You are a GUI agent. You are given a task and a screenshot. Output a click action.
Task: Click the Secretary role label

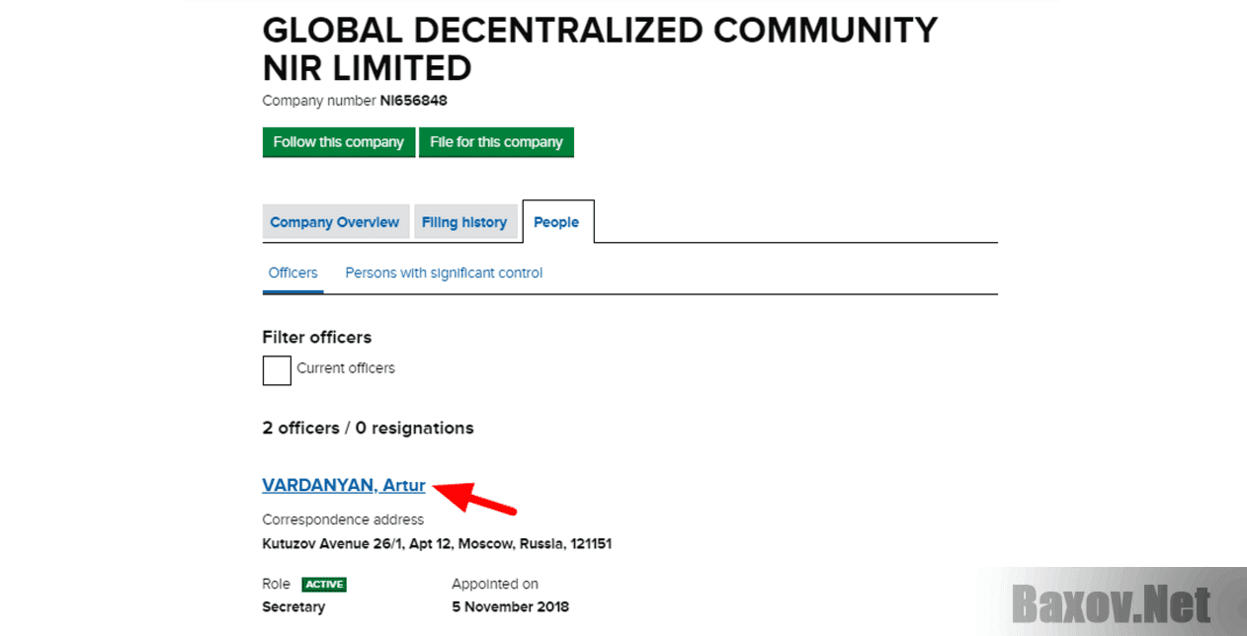click(x=292, y=607)
